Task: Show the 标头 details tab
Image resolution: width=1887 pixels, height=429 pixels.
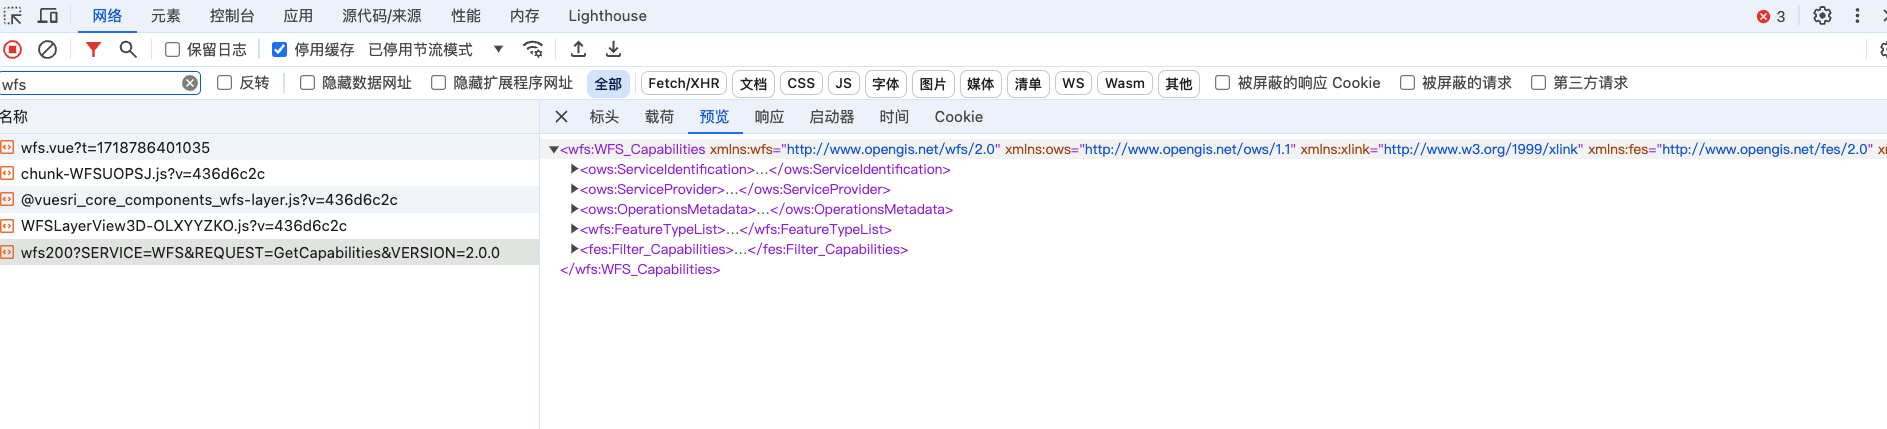Action: pos(604,117)
